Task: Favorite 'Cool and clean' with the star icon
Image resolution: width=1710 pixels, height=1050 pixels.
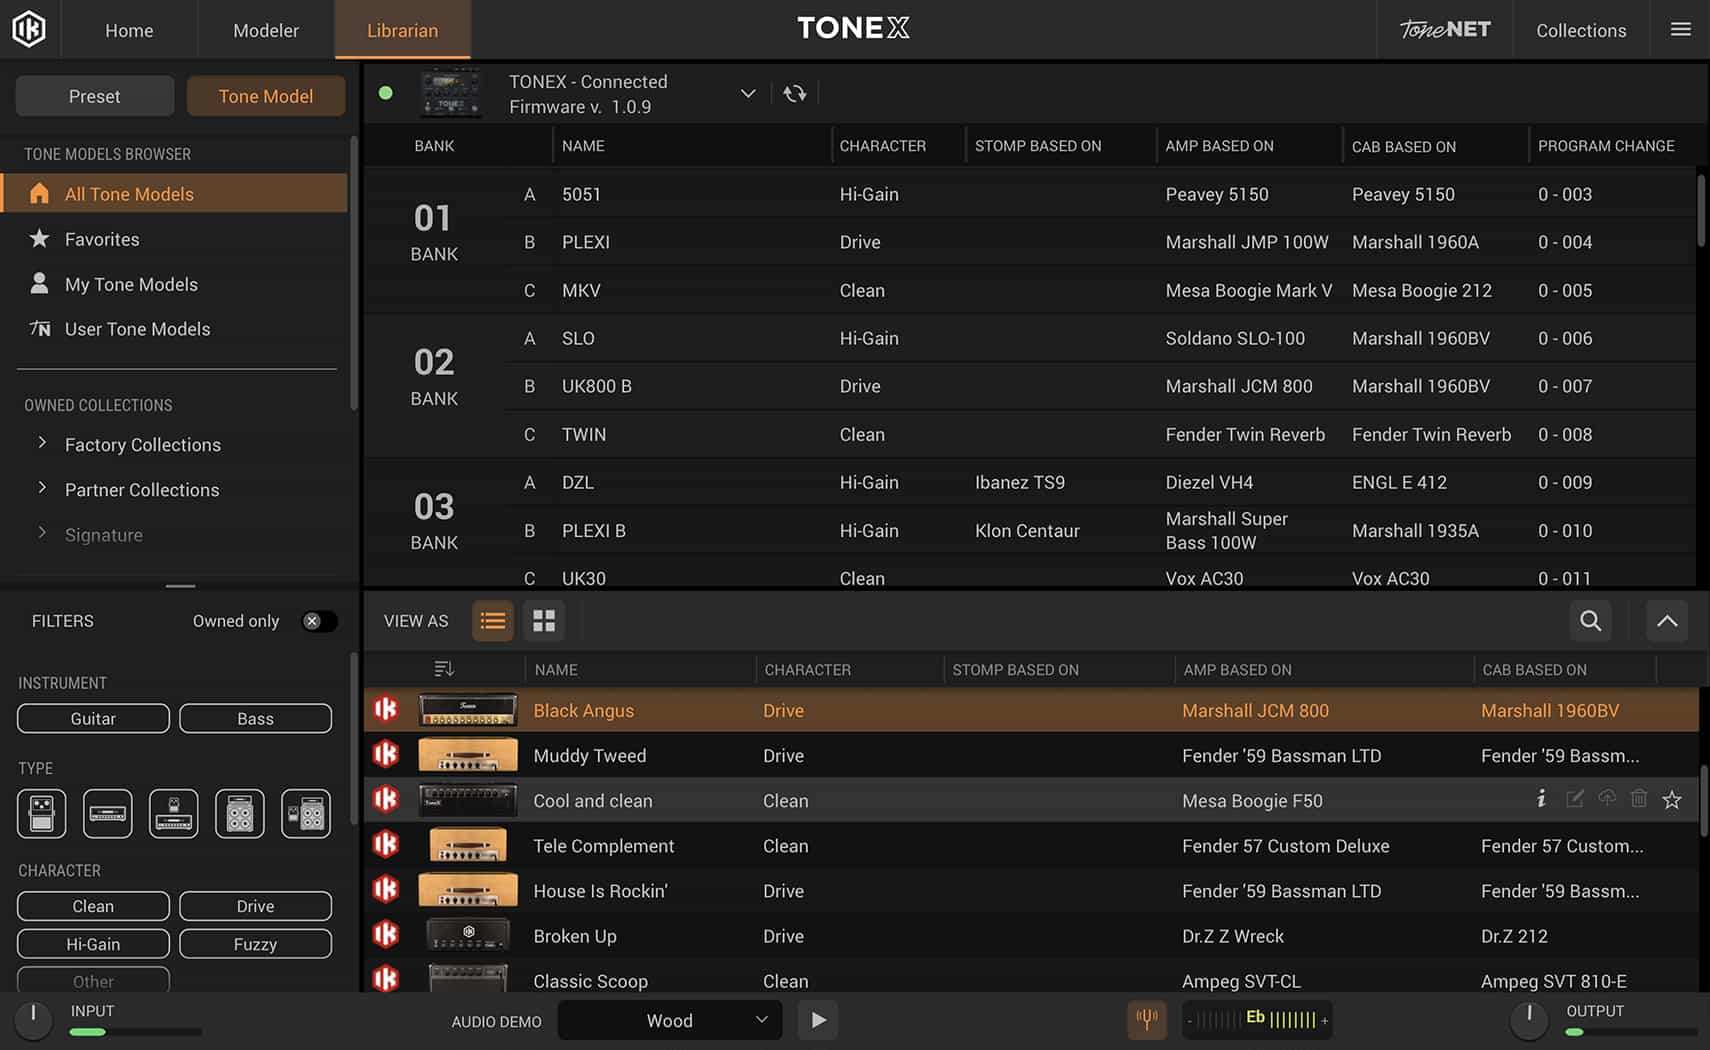Action: [1672, 799]
